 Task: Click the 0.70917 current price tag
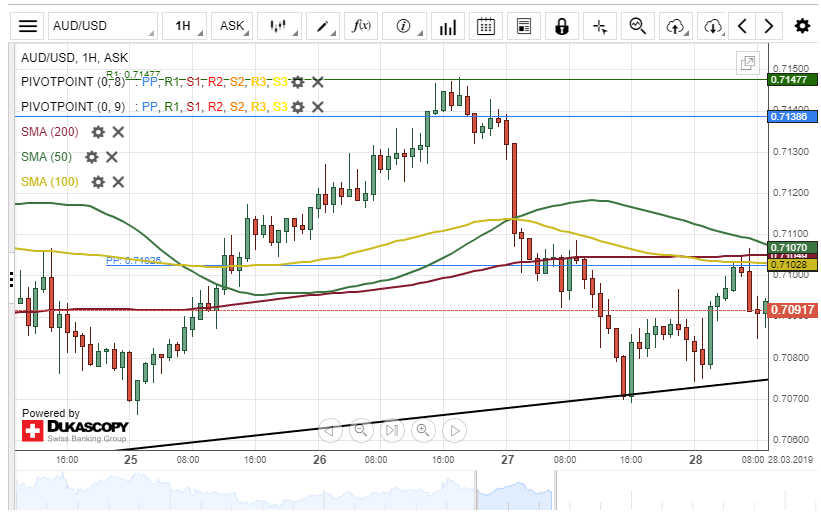(792, 310)
